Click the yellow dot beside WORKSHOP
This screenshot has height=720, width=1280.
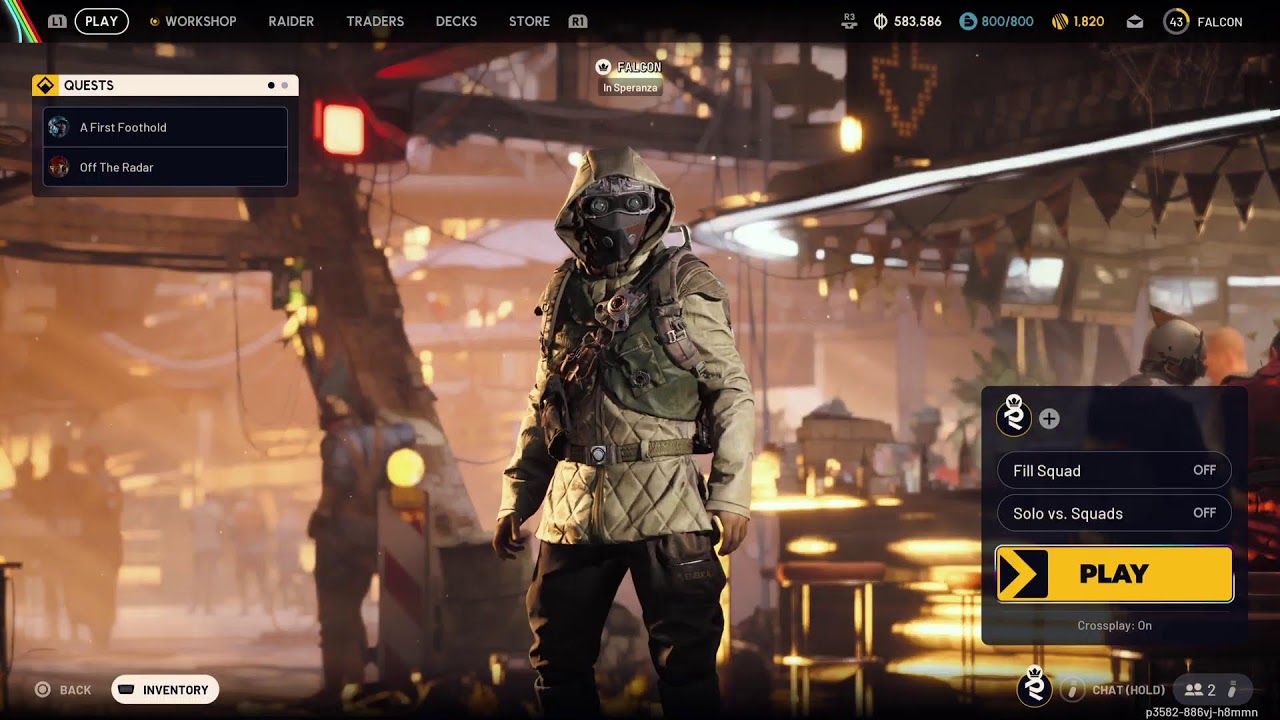[154, 21]
